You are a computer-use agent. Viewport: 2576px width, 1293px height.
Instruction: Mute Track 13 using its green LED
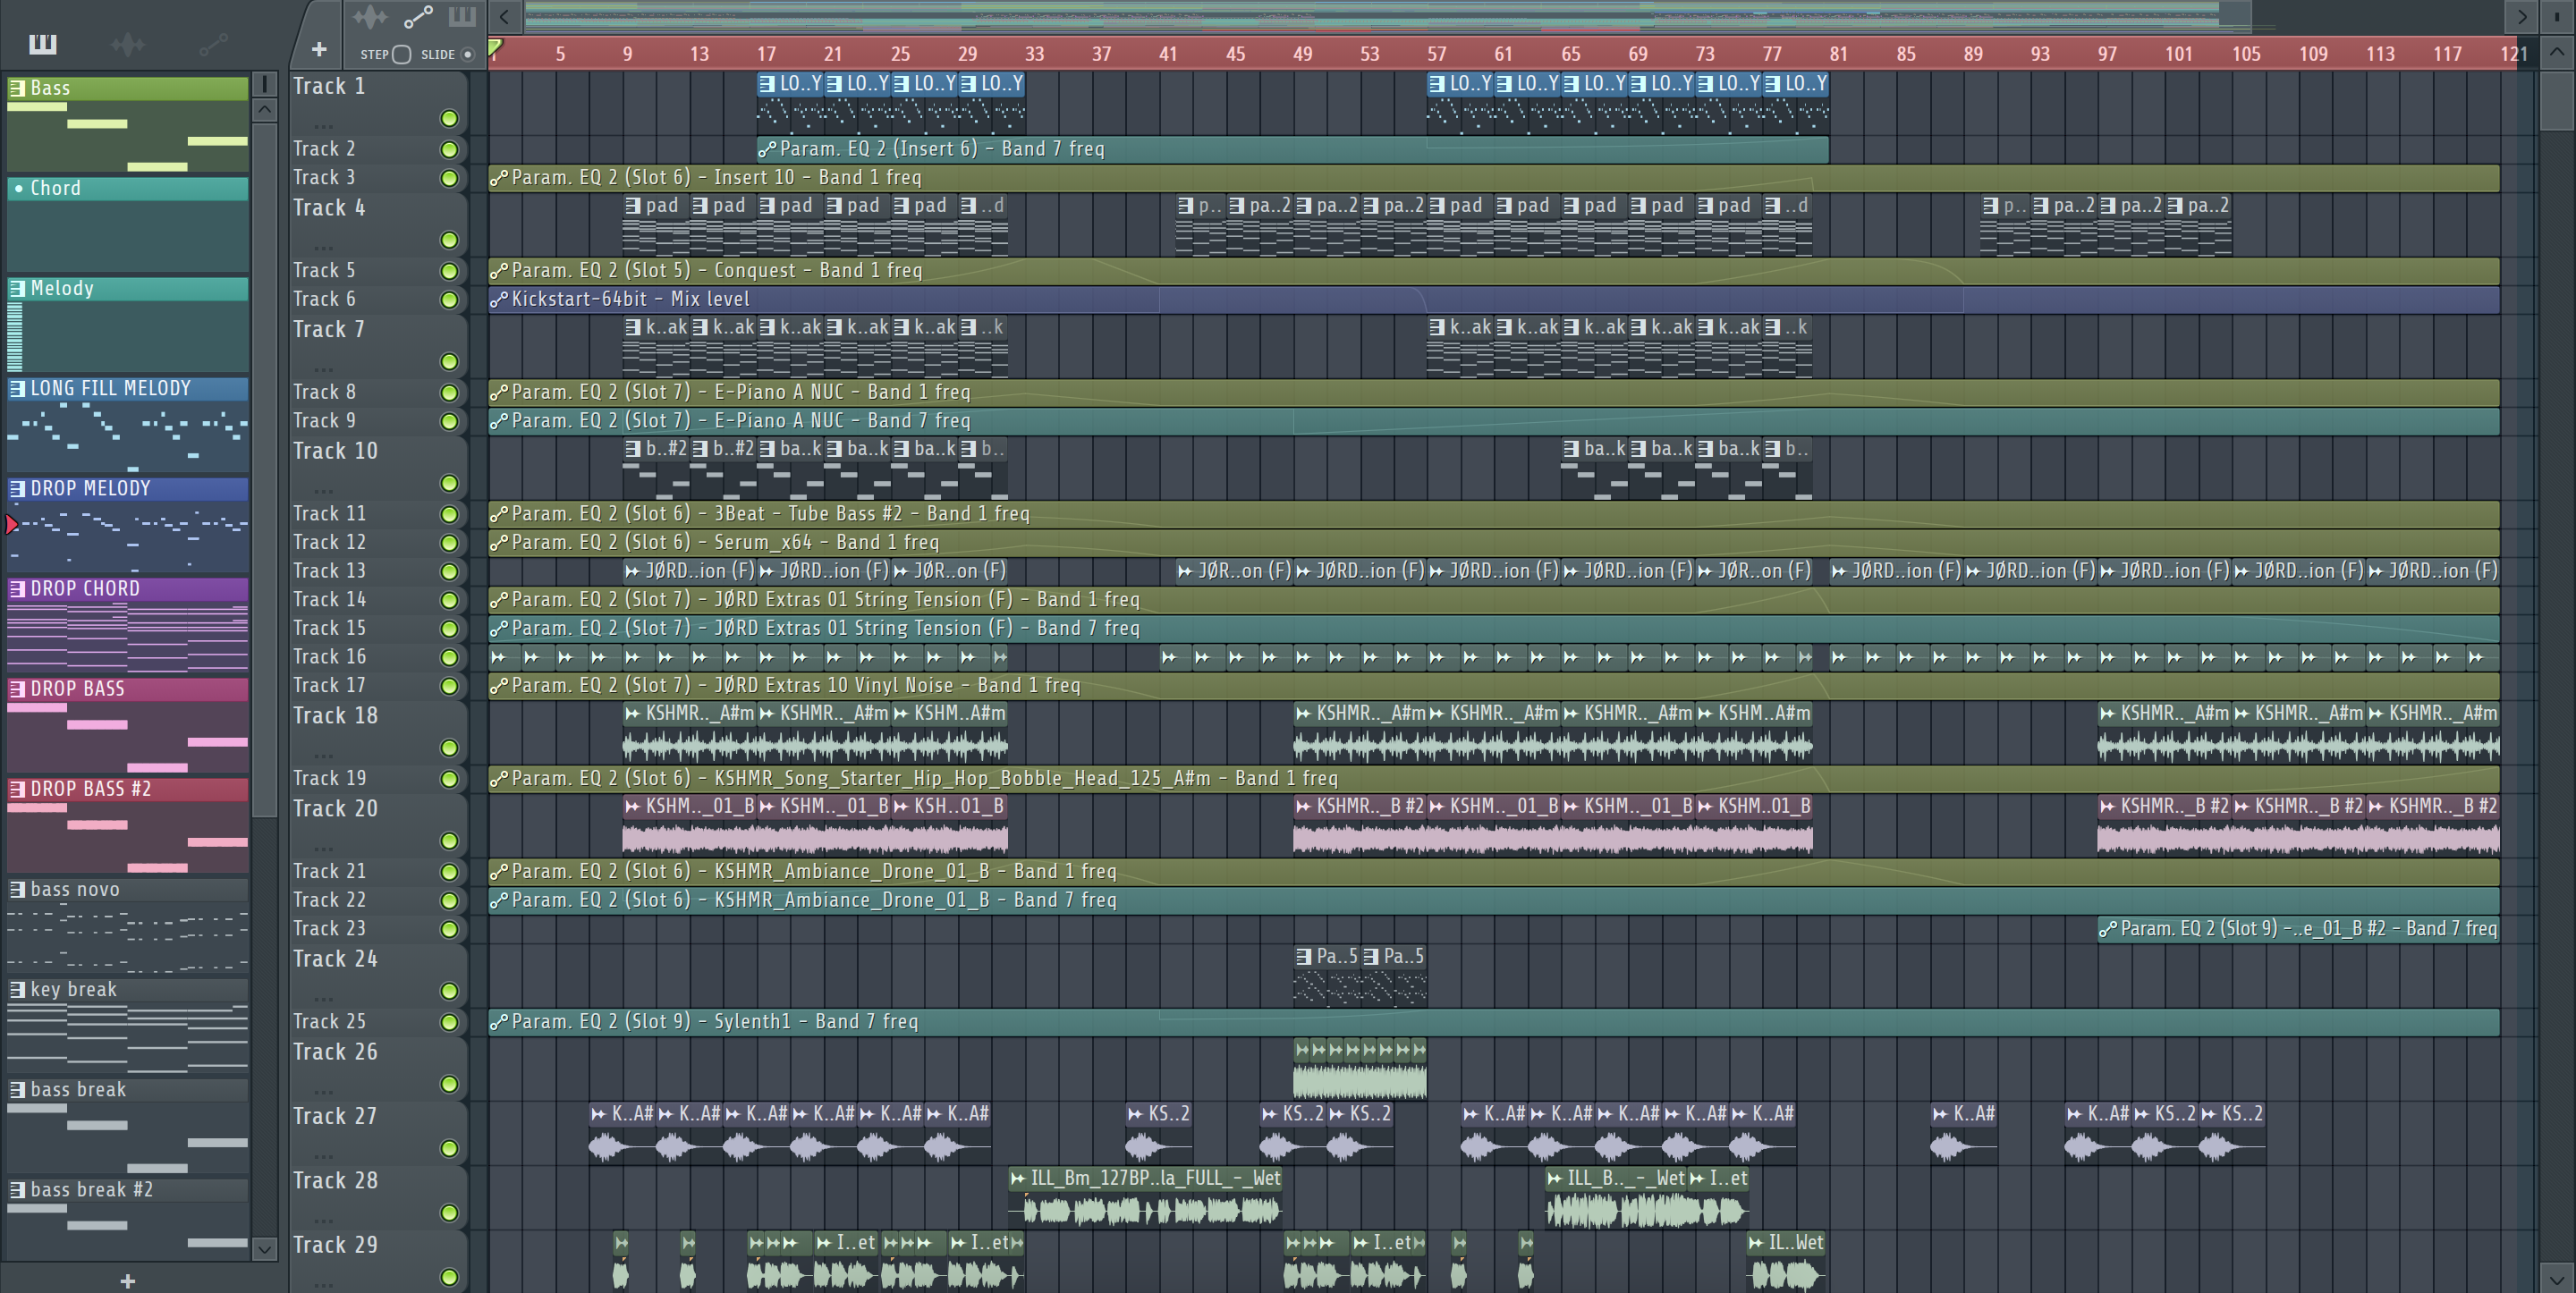pos(449,572)
